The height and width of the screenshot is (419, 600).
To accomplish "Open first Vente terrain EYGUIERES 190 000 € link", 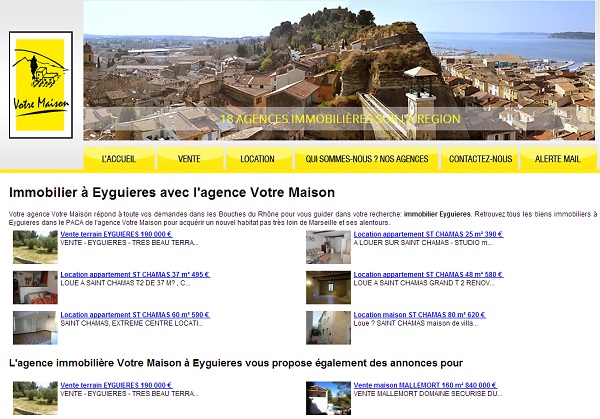I will tap(116, 234).
